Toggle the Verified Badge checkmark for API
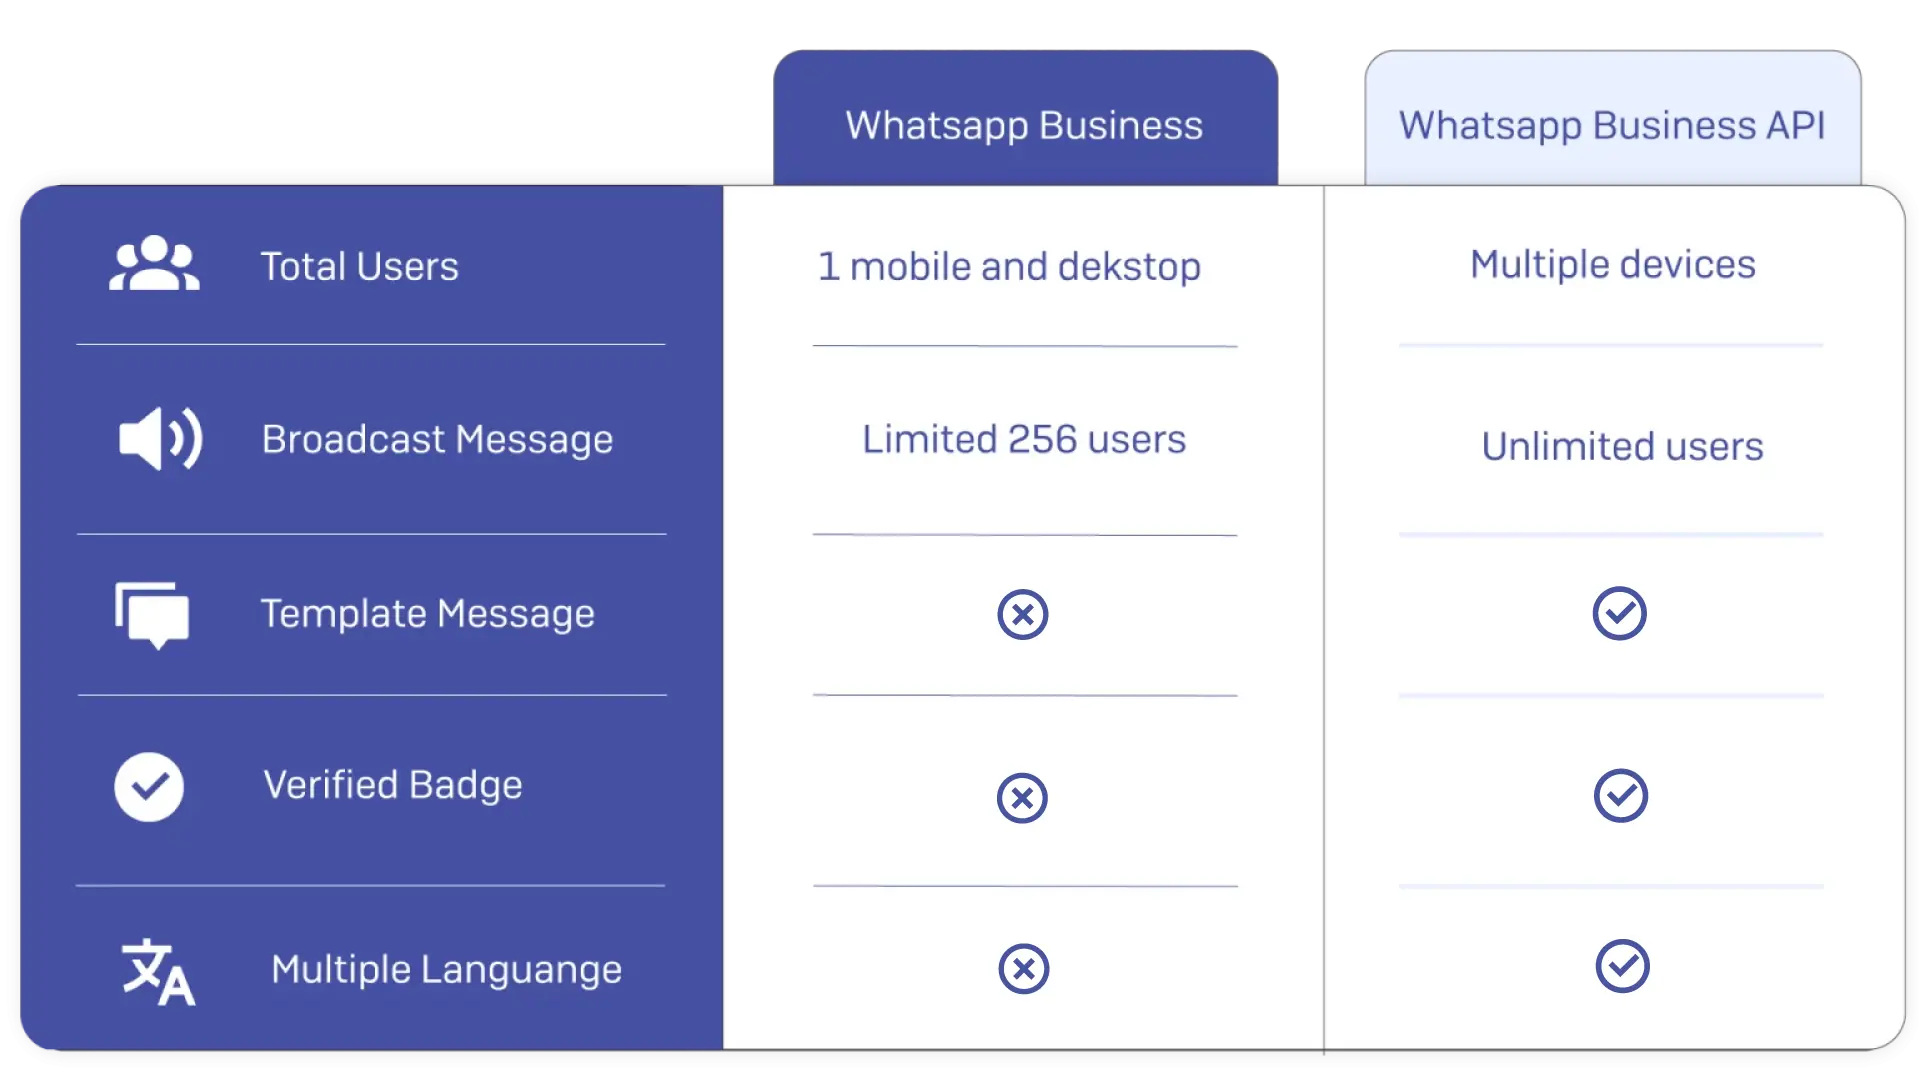 point(1619,796)
